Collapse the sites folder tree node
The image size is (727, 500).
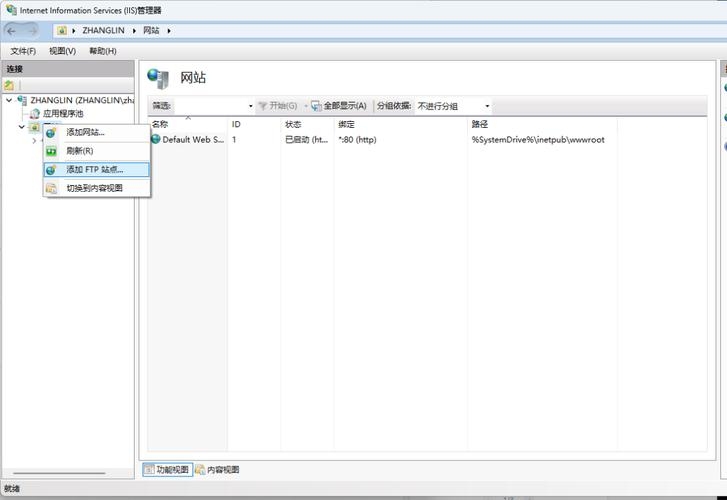pos(21,127)
